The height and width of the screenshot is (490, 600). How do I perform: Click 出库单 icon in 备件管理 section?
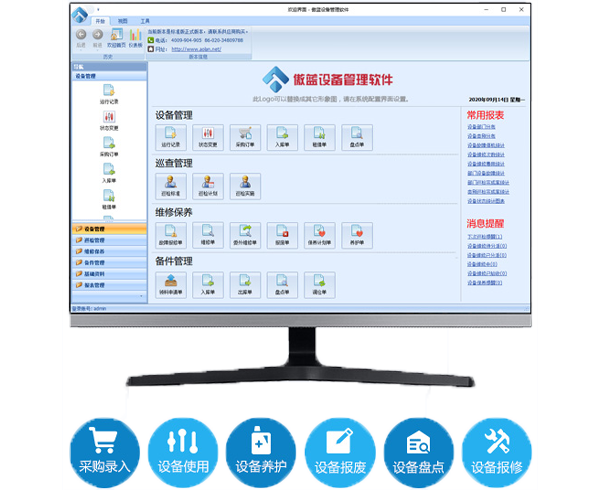(x=245, y=285)
